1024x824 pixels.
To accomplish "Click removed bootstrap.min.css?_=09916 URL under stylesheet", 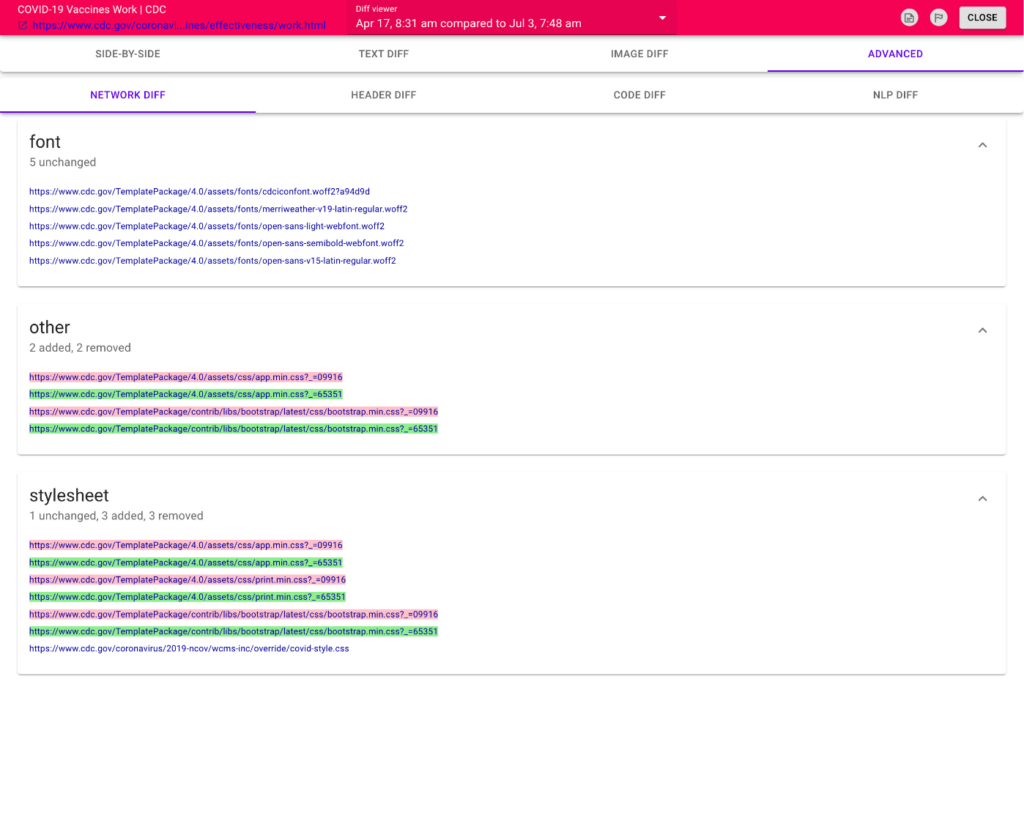I will click(233, 614).
